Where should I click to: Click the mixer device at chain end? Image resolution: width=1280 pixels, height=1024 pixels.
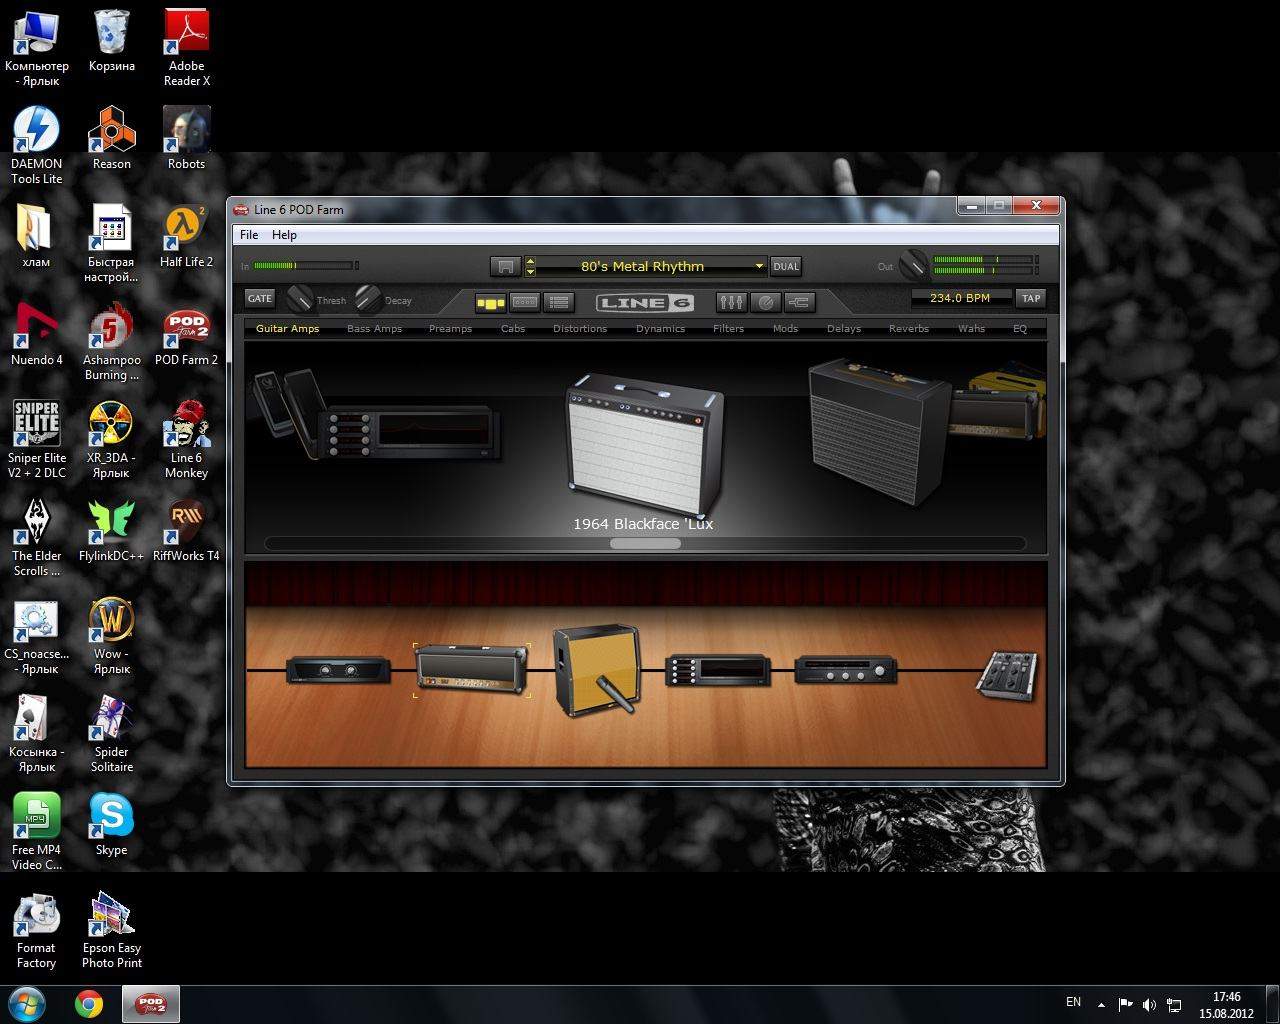point(1007,675)
